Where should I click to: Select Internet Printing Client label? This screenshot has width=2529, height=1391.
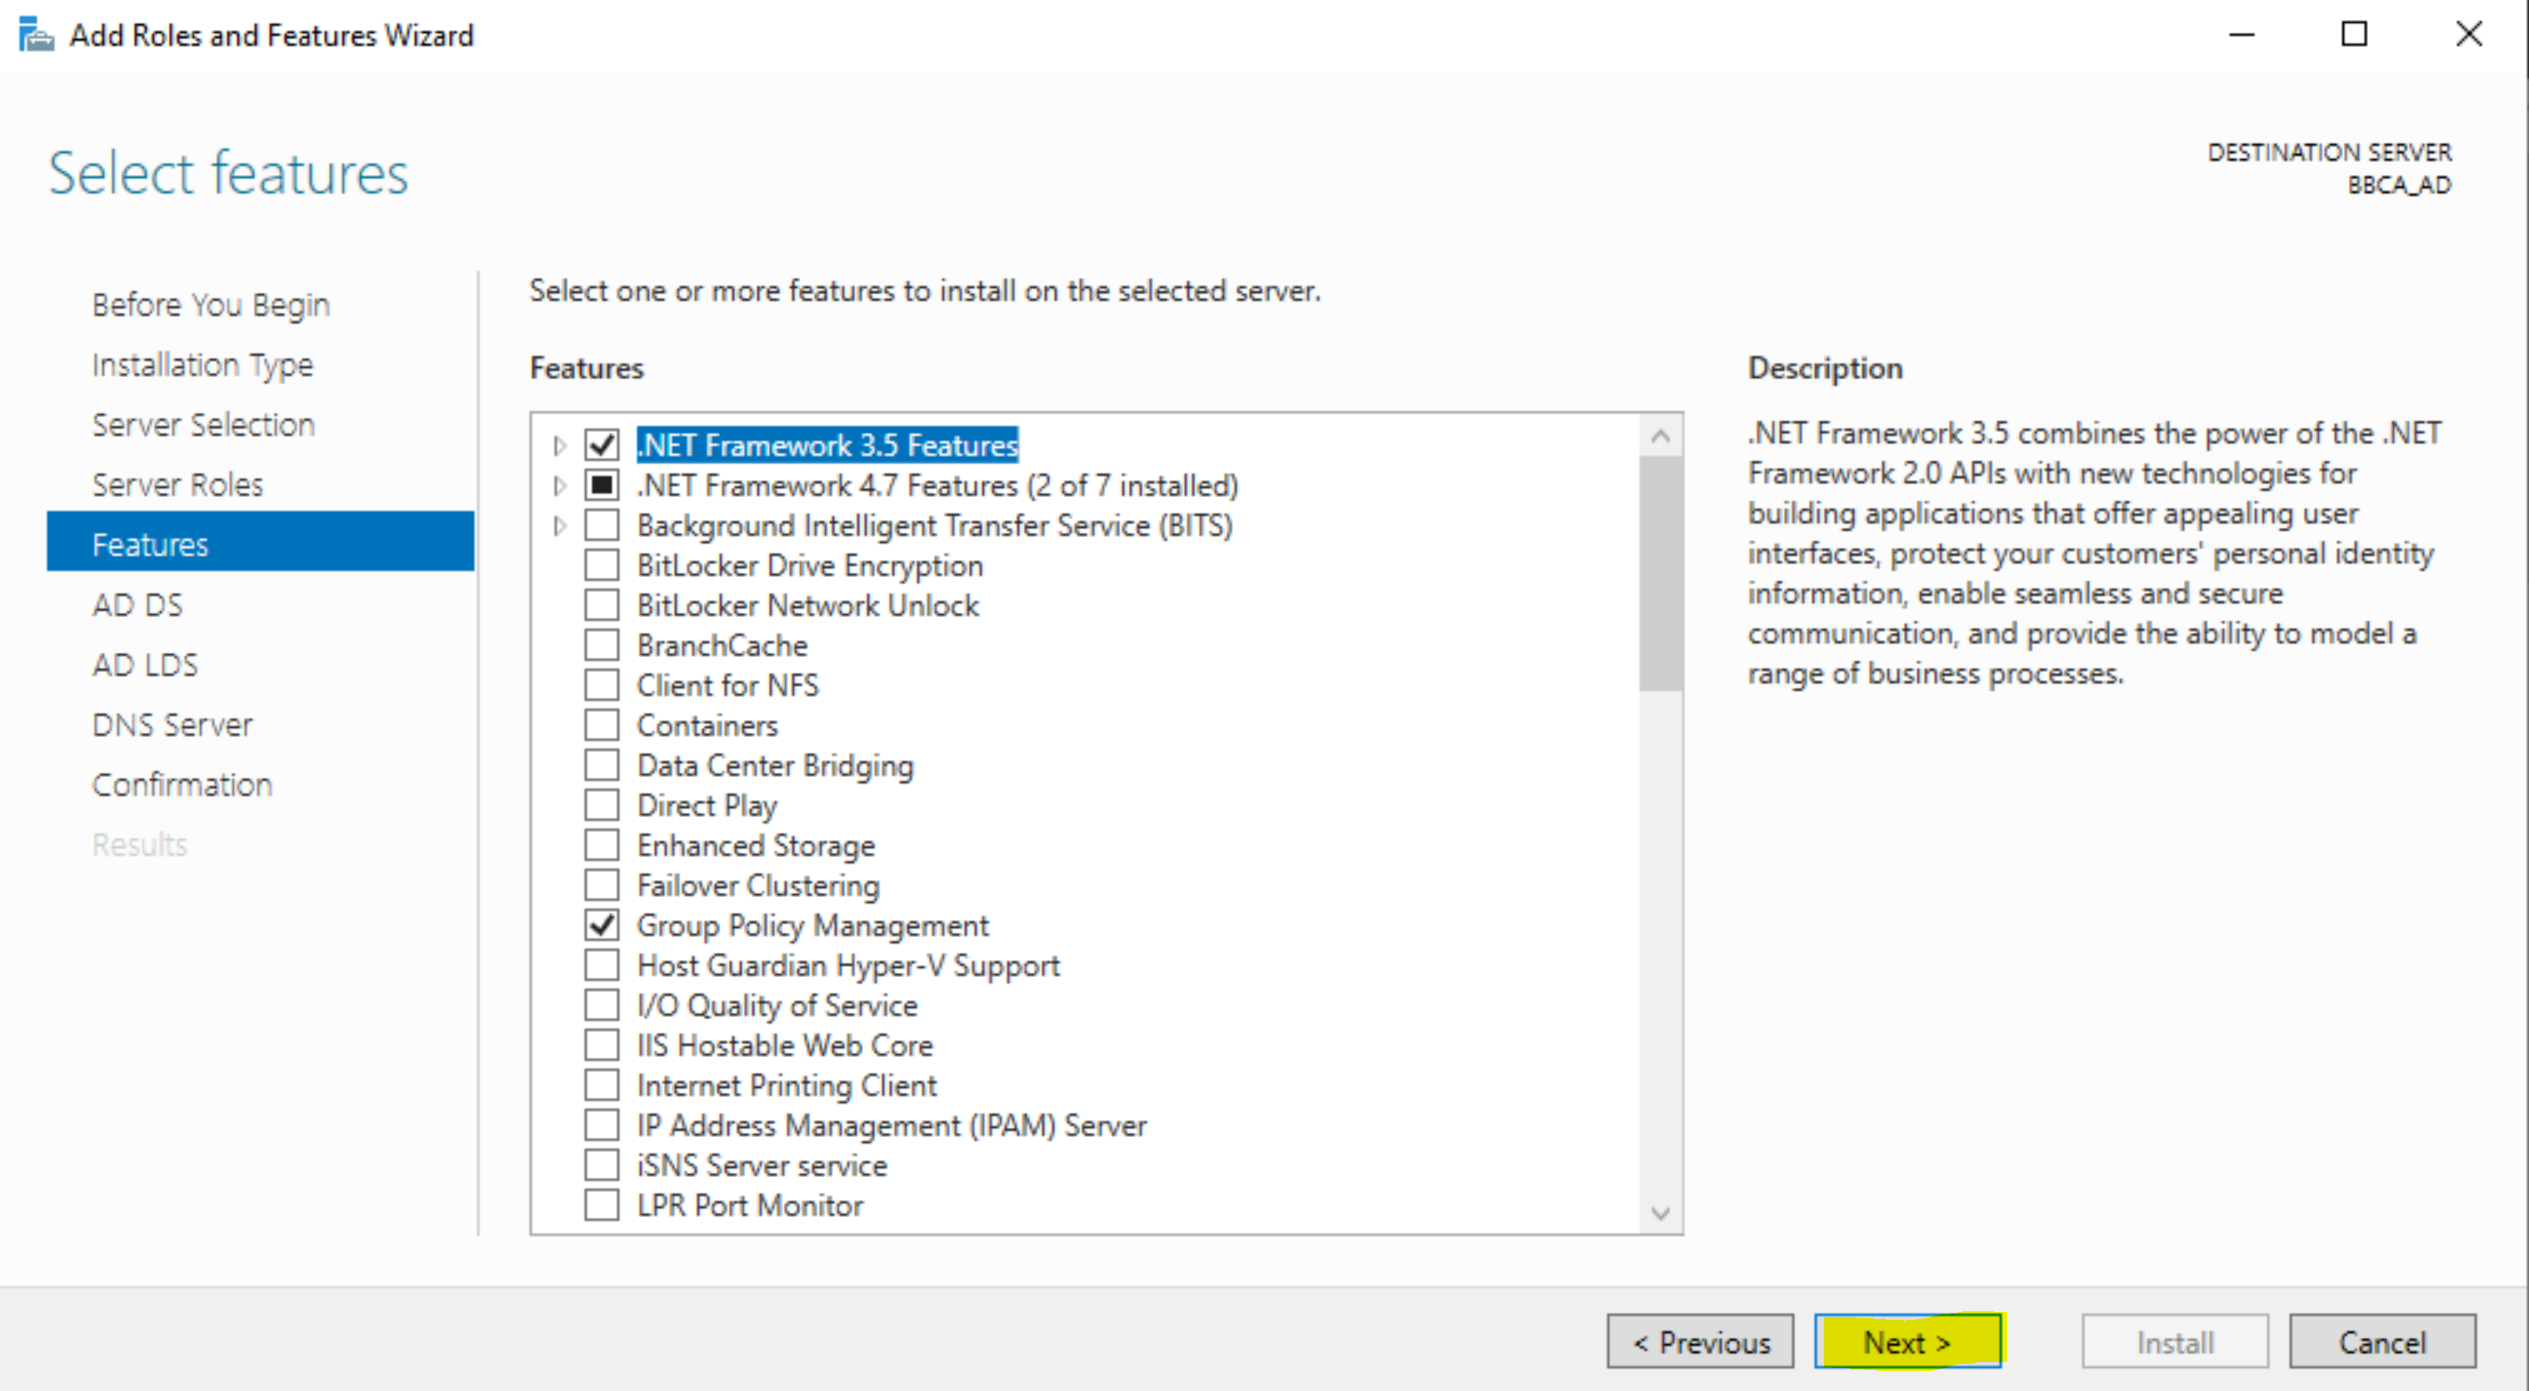787,1085
